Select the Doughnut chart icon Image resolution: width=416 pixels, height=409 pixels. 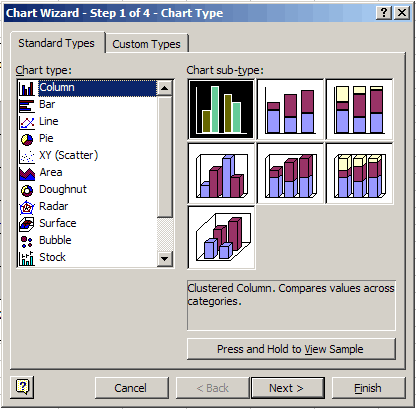pyautogui.click(x=27, y=190)
